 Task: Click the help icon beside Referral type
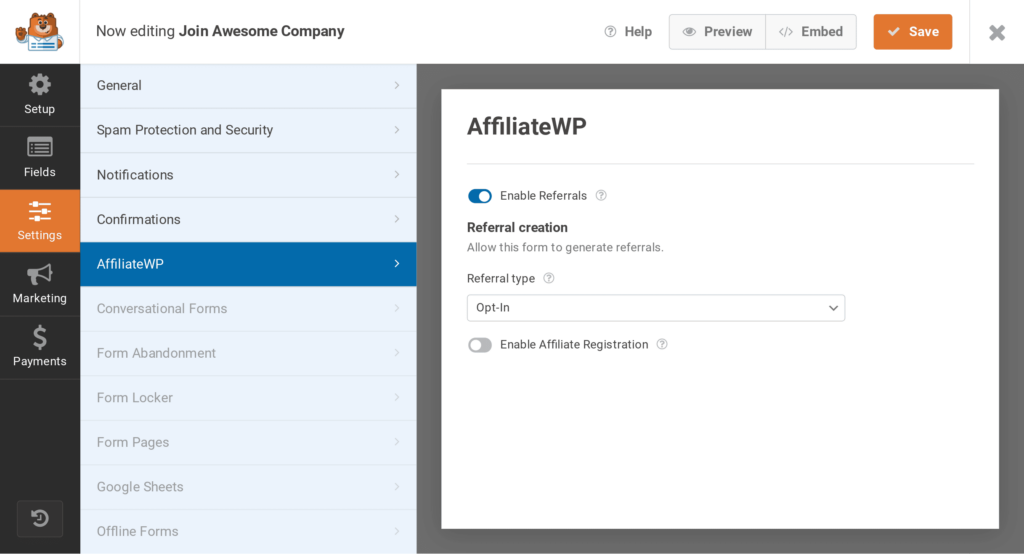click(549, 278)
